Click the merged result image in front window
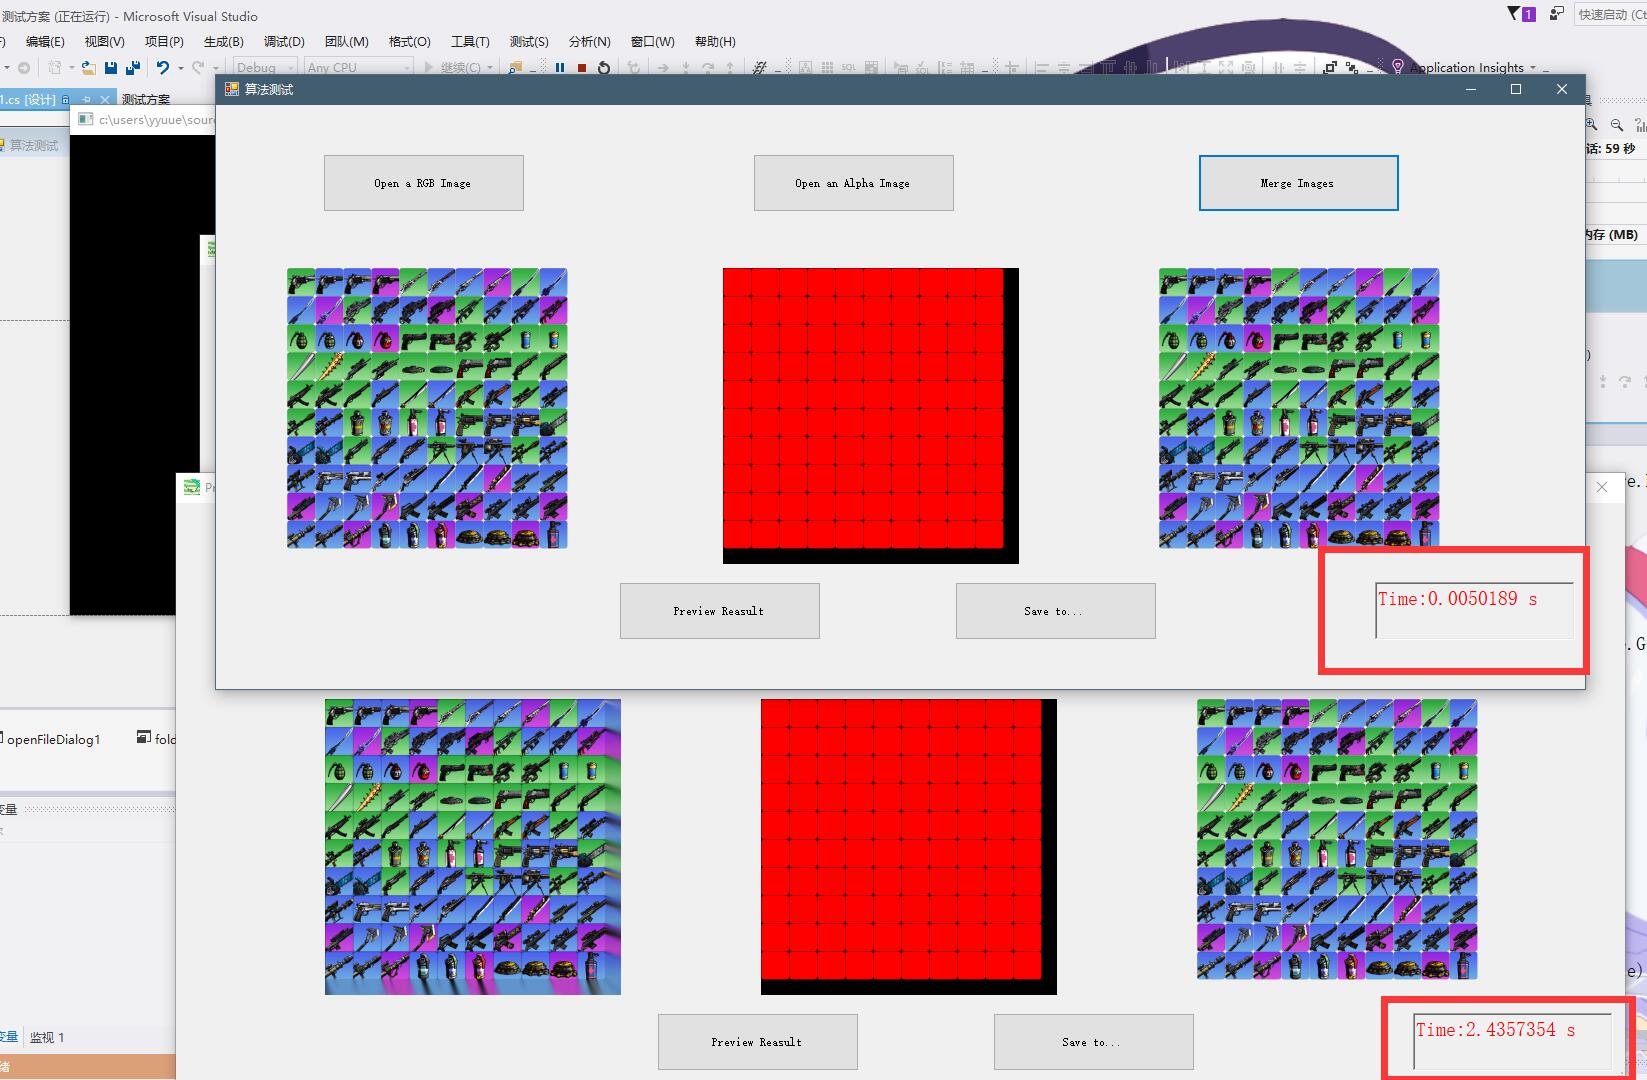Viewport: 1647px width, 1080px height. coord(1299,408)
